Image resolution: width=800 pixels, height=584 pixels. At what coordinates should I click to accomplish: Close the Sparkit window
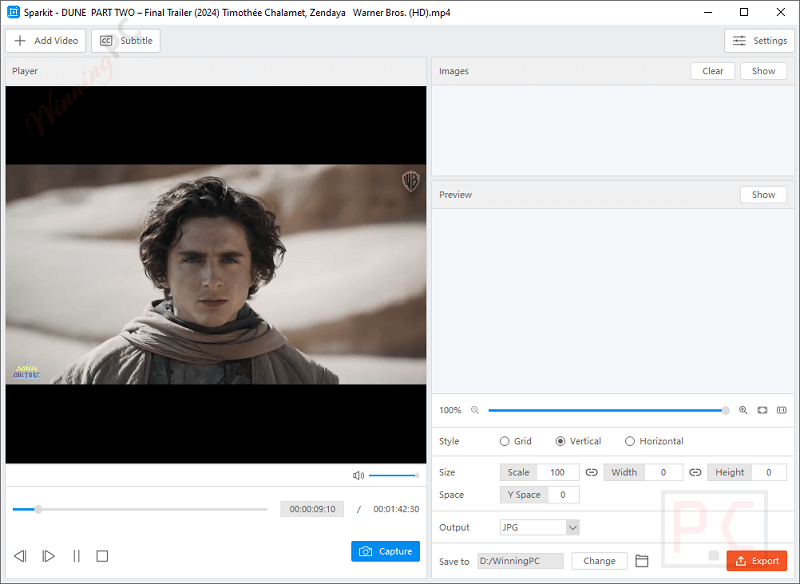coord(781,12)
